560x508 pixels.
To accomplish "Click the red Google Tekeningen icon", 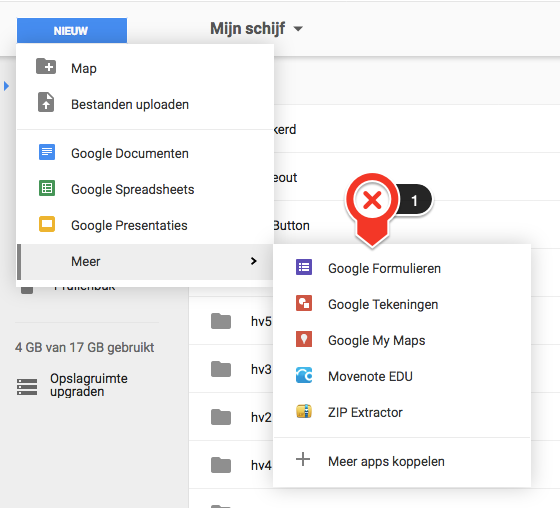I will click(304, 303).
